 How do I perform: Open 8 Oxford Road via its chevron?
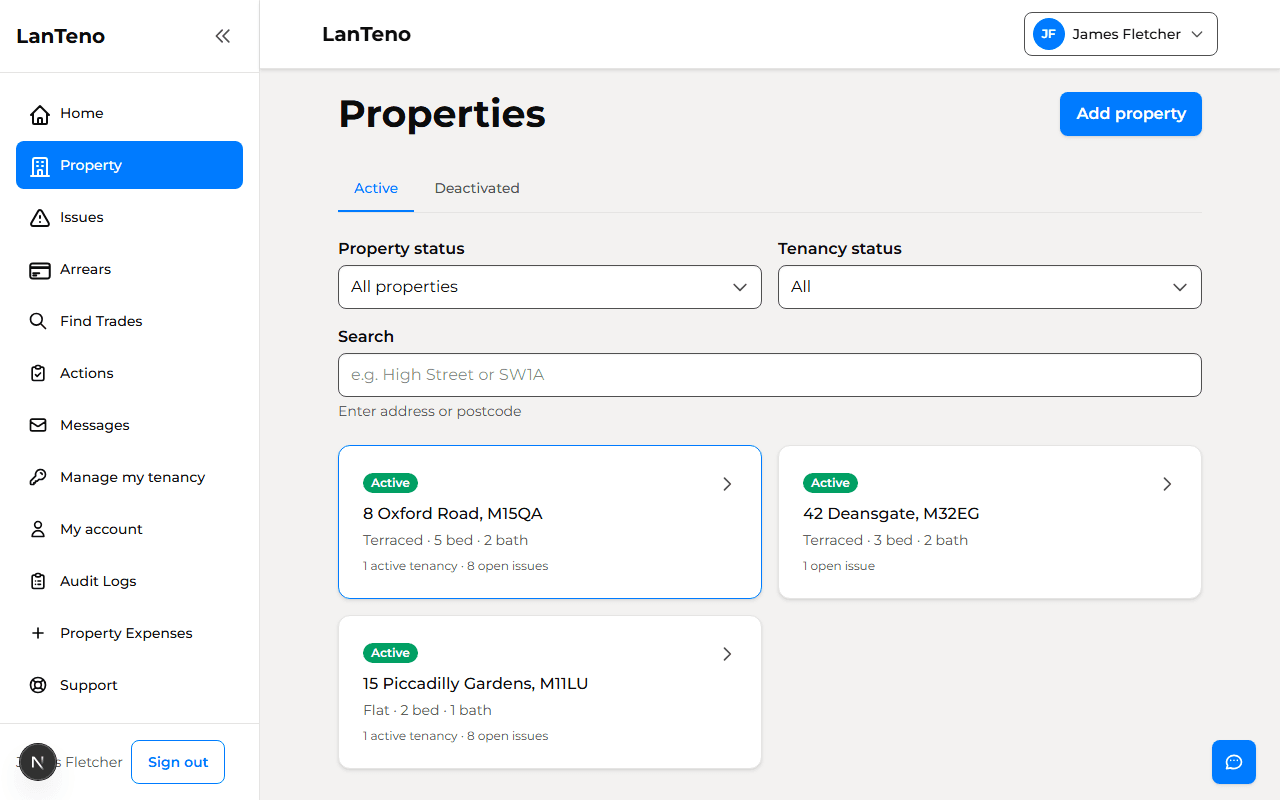pos(727,484)
